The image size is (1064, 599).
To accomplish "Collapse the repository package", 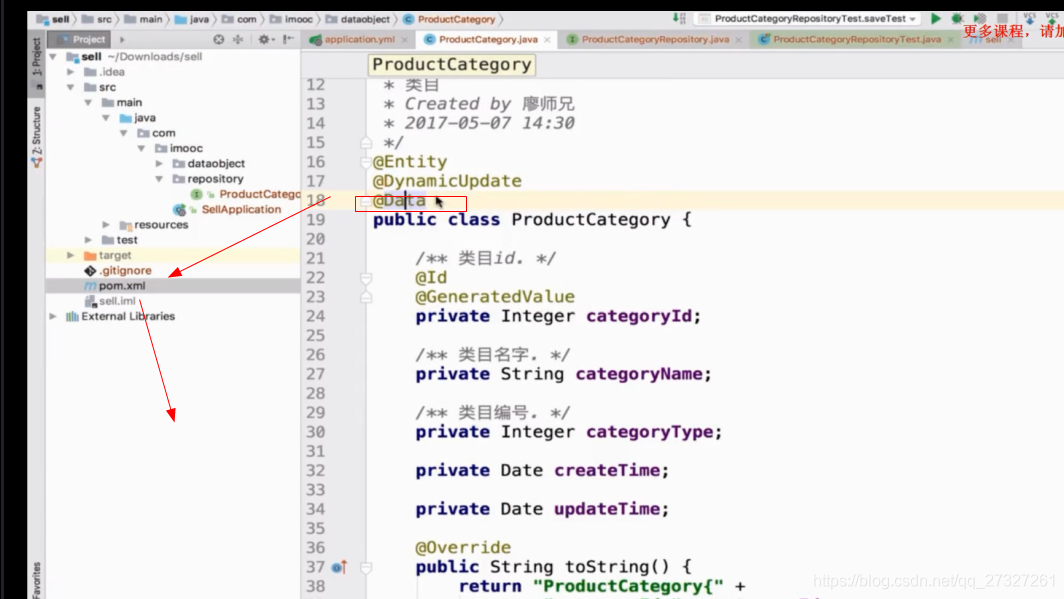I will 159,179.
